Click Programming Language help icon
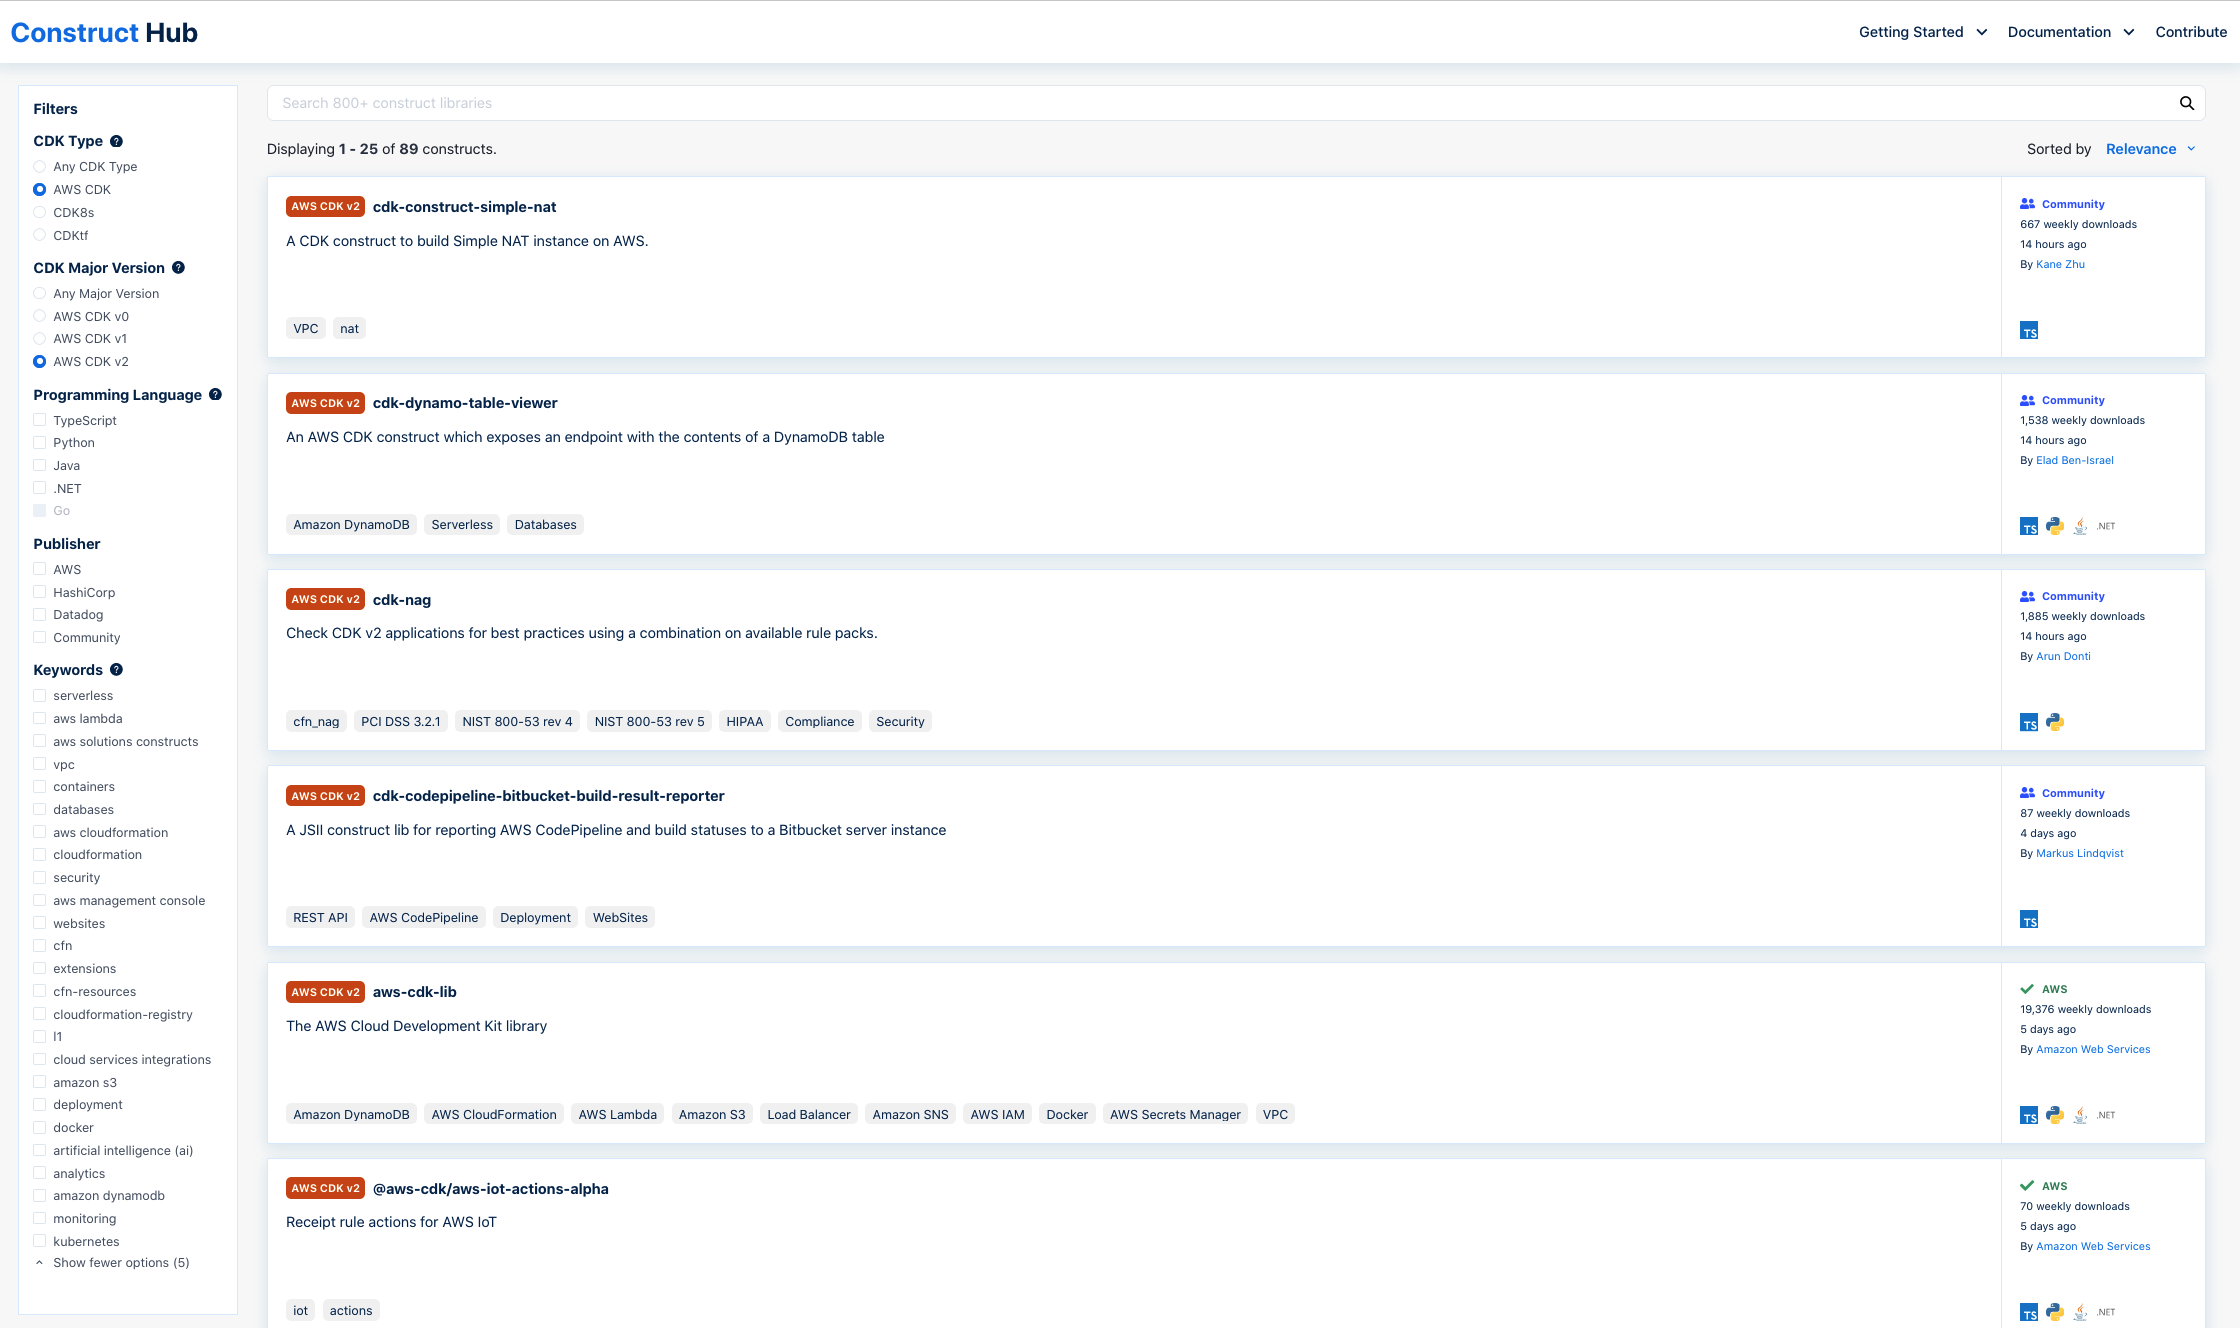The width and height of the screenshot is (2240, 1328). click(215, 395)
